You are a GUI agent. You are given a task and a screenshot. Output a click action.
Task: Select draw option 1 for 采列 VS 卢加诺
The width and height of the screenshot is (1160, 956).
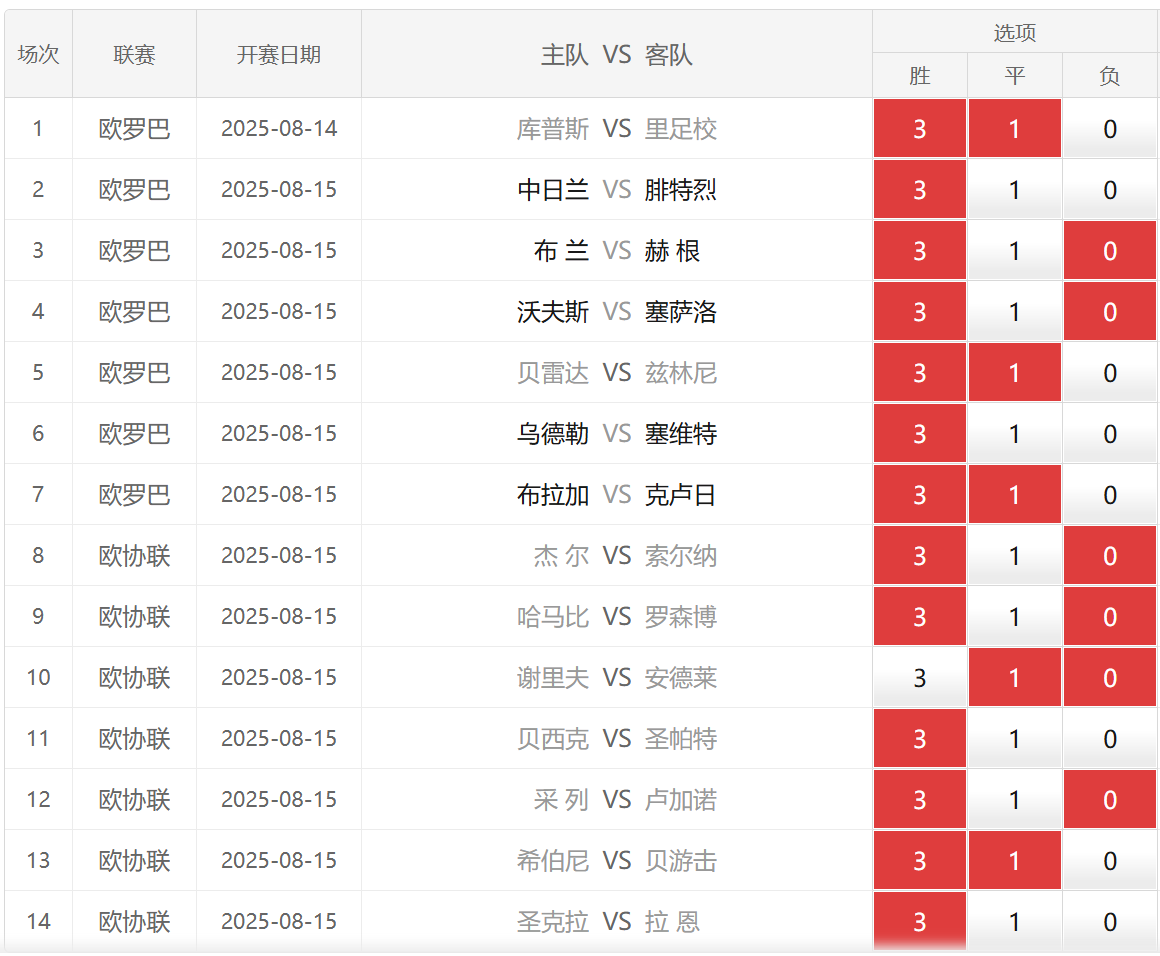[1014, 800]
